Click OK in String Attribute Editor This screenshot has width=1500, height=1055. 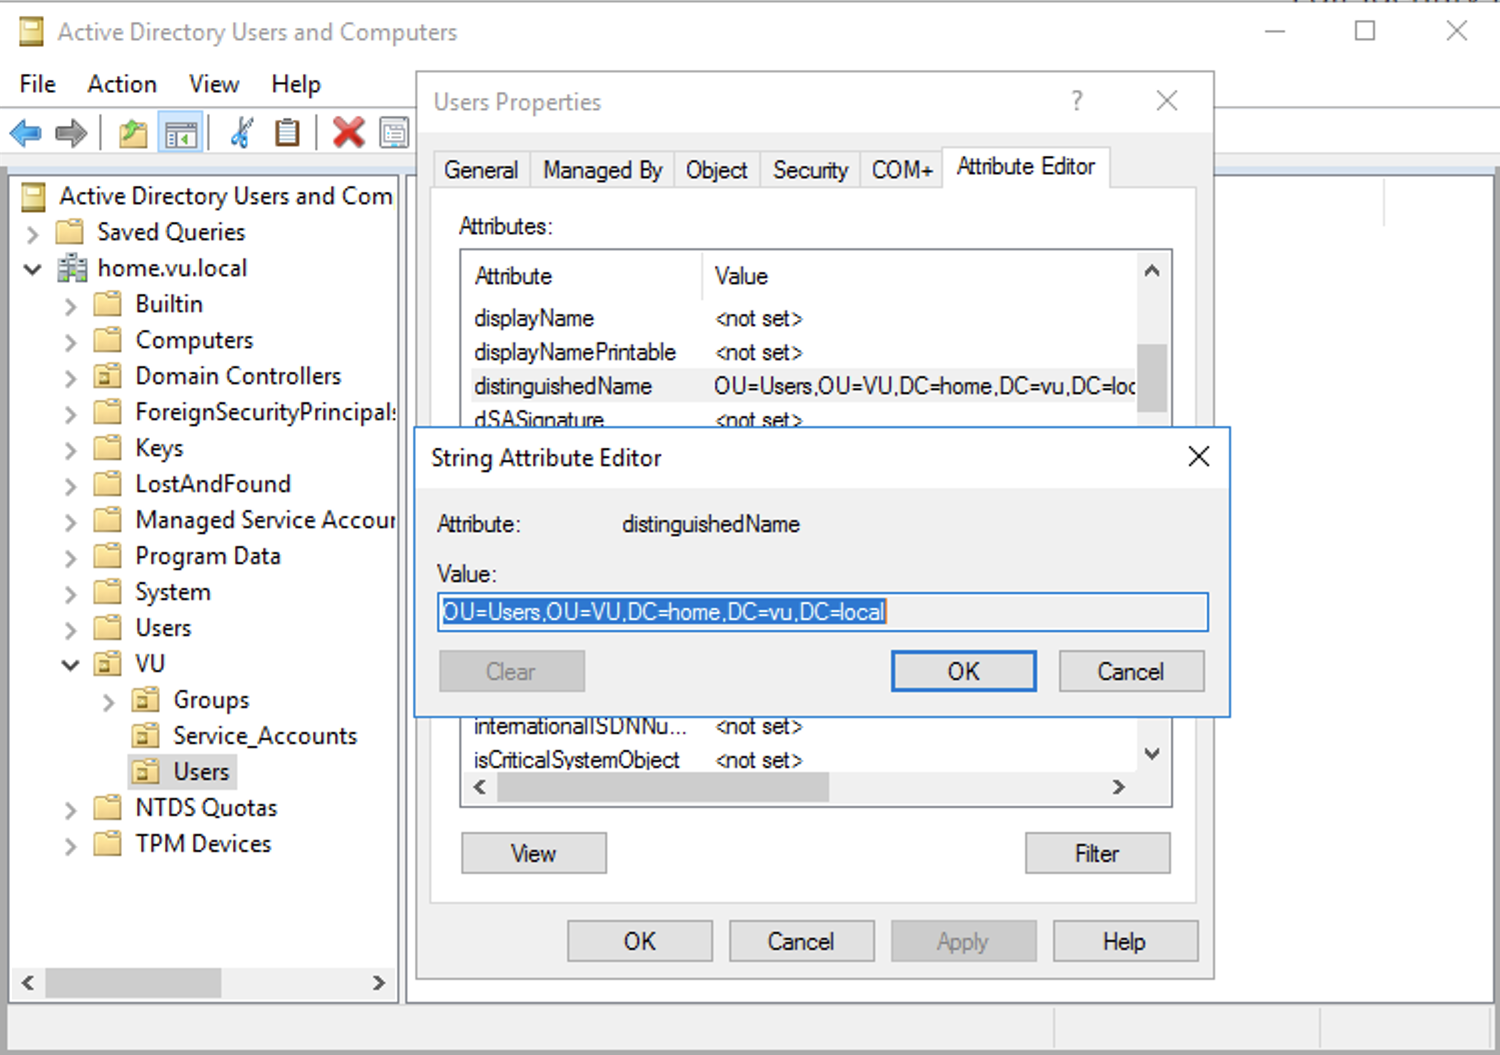click(964, 671)
